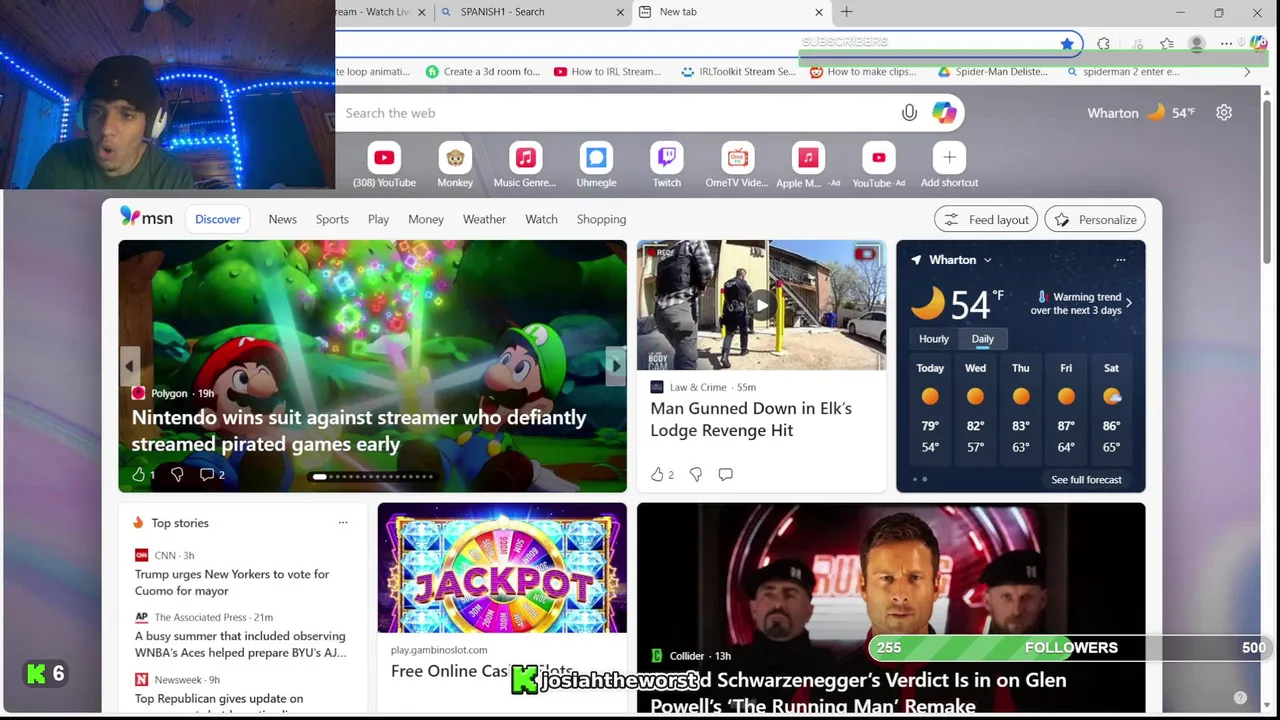Like the Elk's Lodge story
The image size is (1280, 720).
(657, 474)
